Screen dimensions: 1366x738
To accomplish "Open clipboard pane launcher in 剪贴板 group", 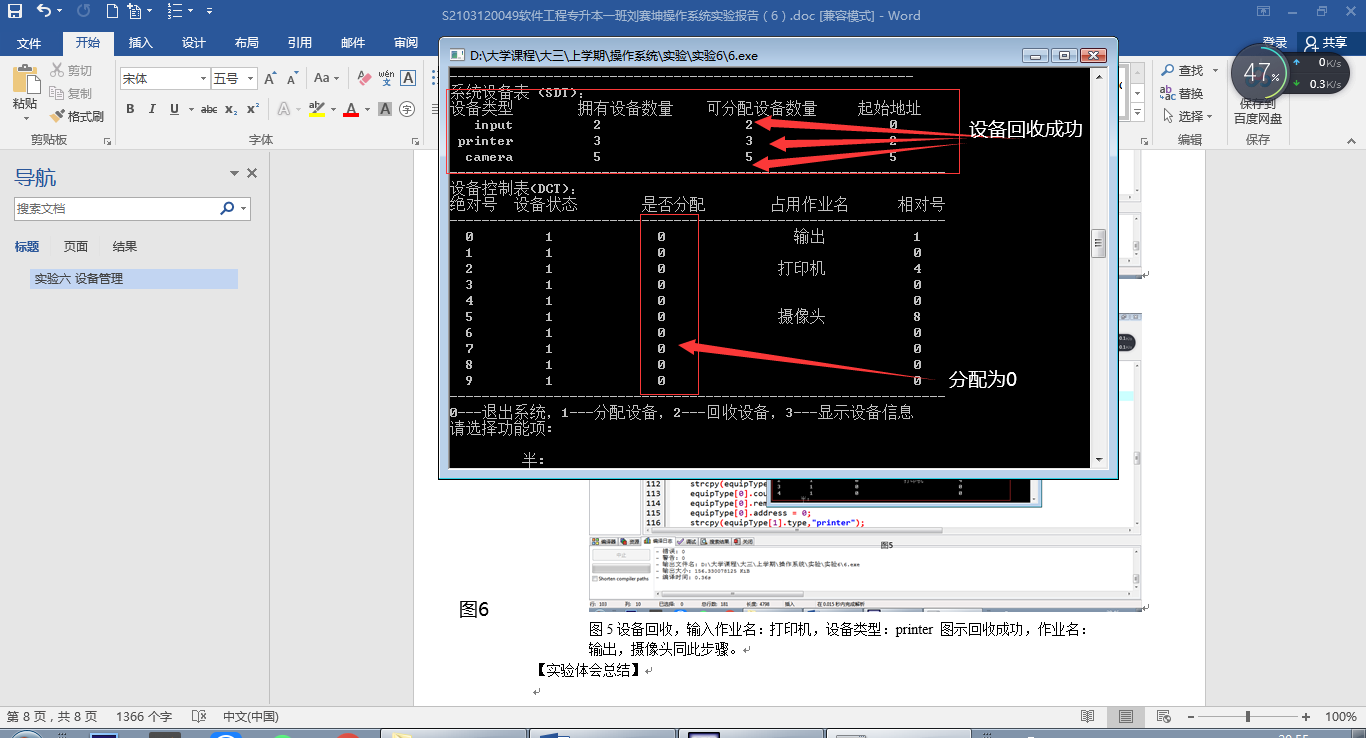I will tap(107, 140).
